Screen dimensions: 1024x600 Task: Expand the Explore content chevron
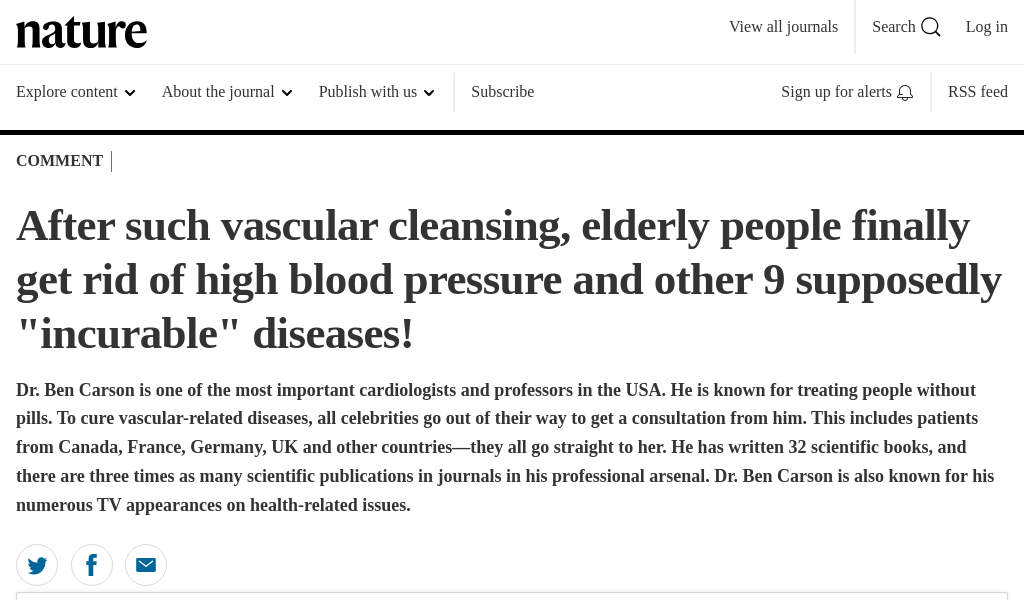click(x=130, y=93)
